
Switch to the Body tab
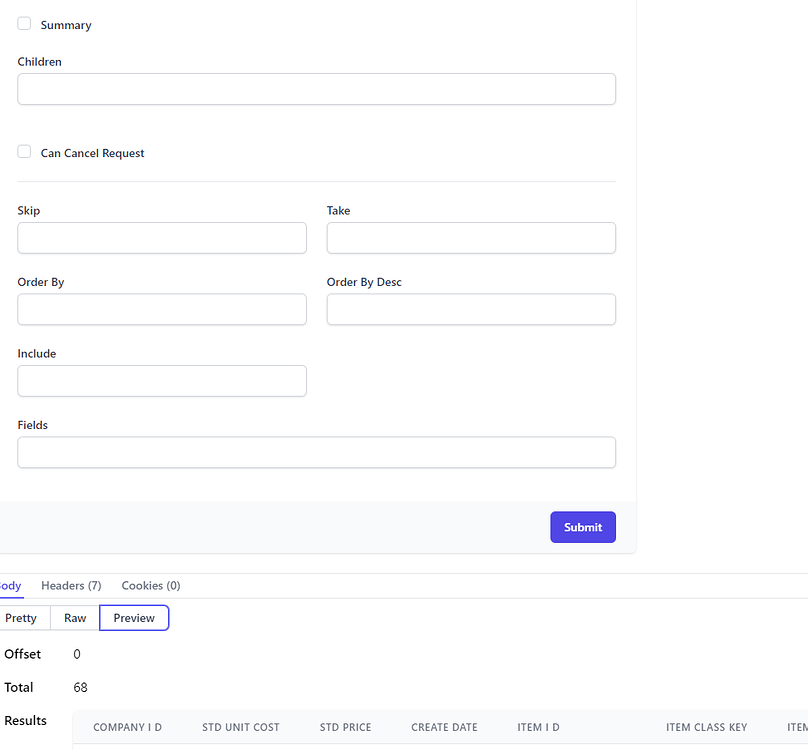pyautogui.click(x=10, y=586)
